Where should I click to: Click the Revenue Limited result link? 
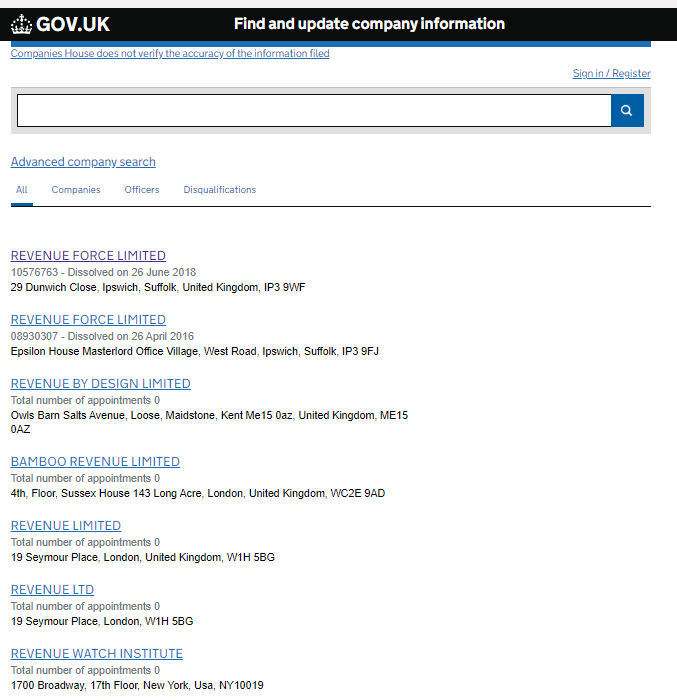point(66,526)
